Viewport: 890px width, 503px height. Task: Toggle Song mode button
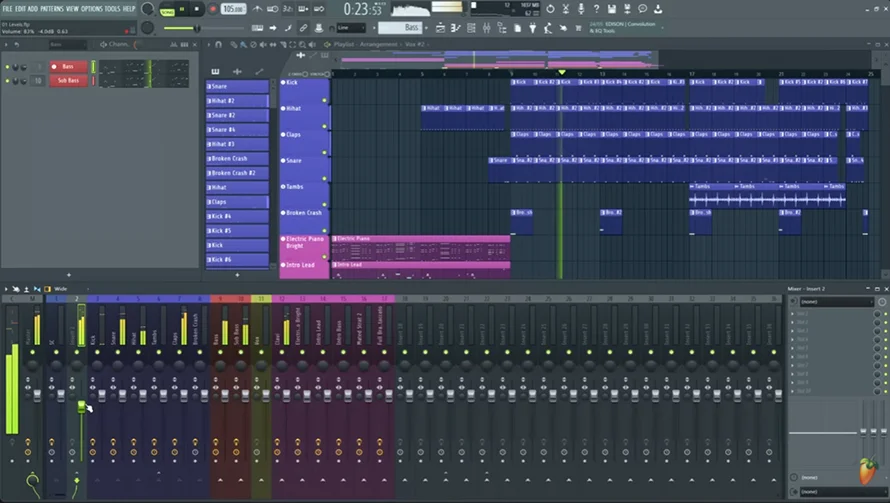click(167, 10)
